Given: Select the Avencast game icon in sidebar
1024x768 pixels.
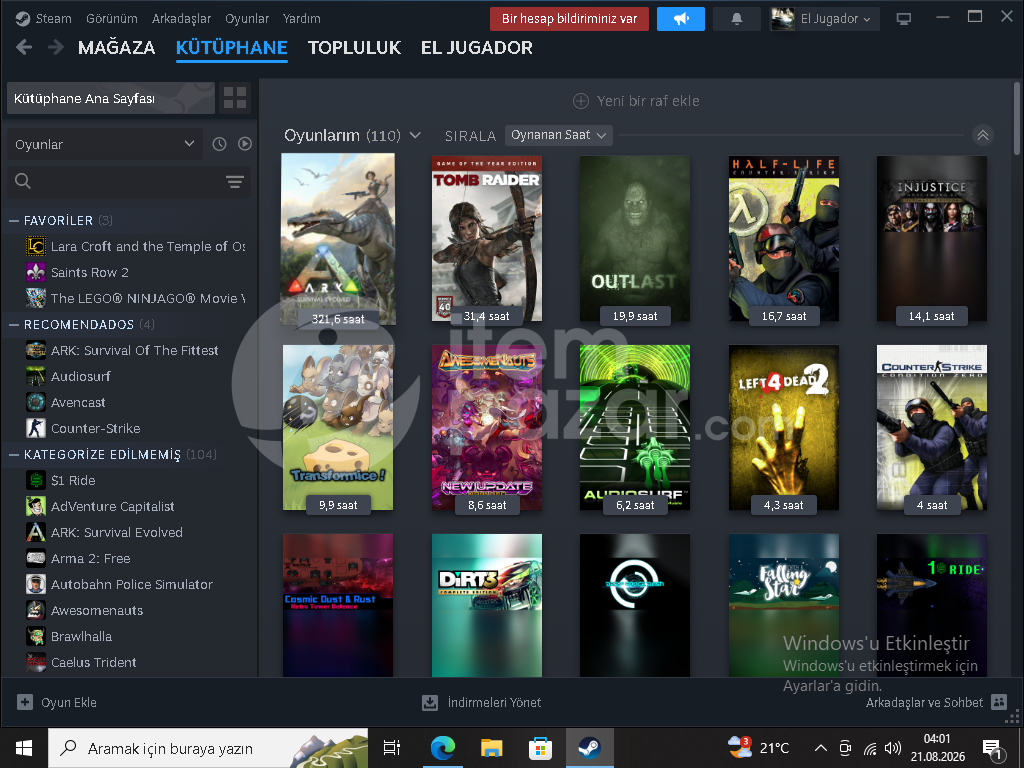Looking at the screenshot, I should pyautogui.click(x=35, y=402).
